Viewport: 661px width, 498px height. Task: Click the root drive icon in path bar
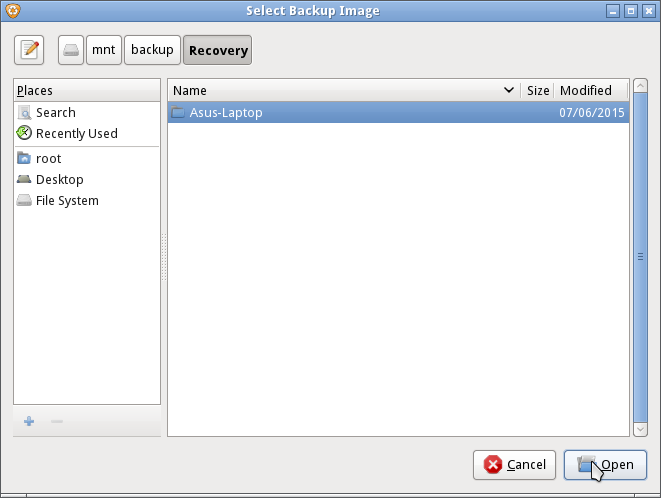pyautogui.click(x=71, y=50)
